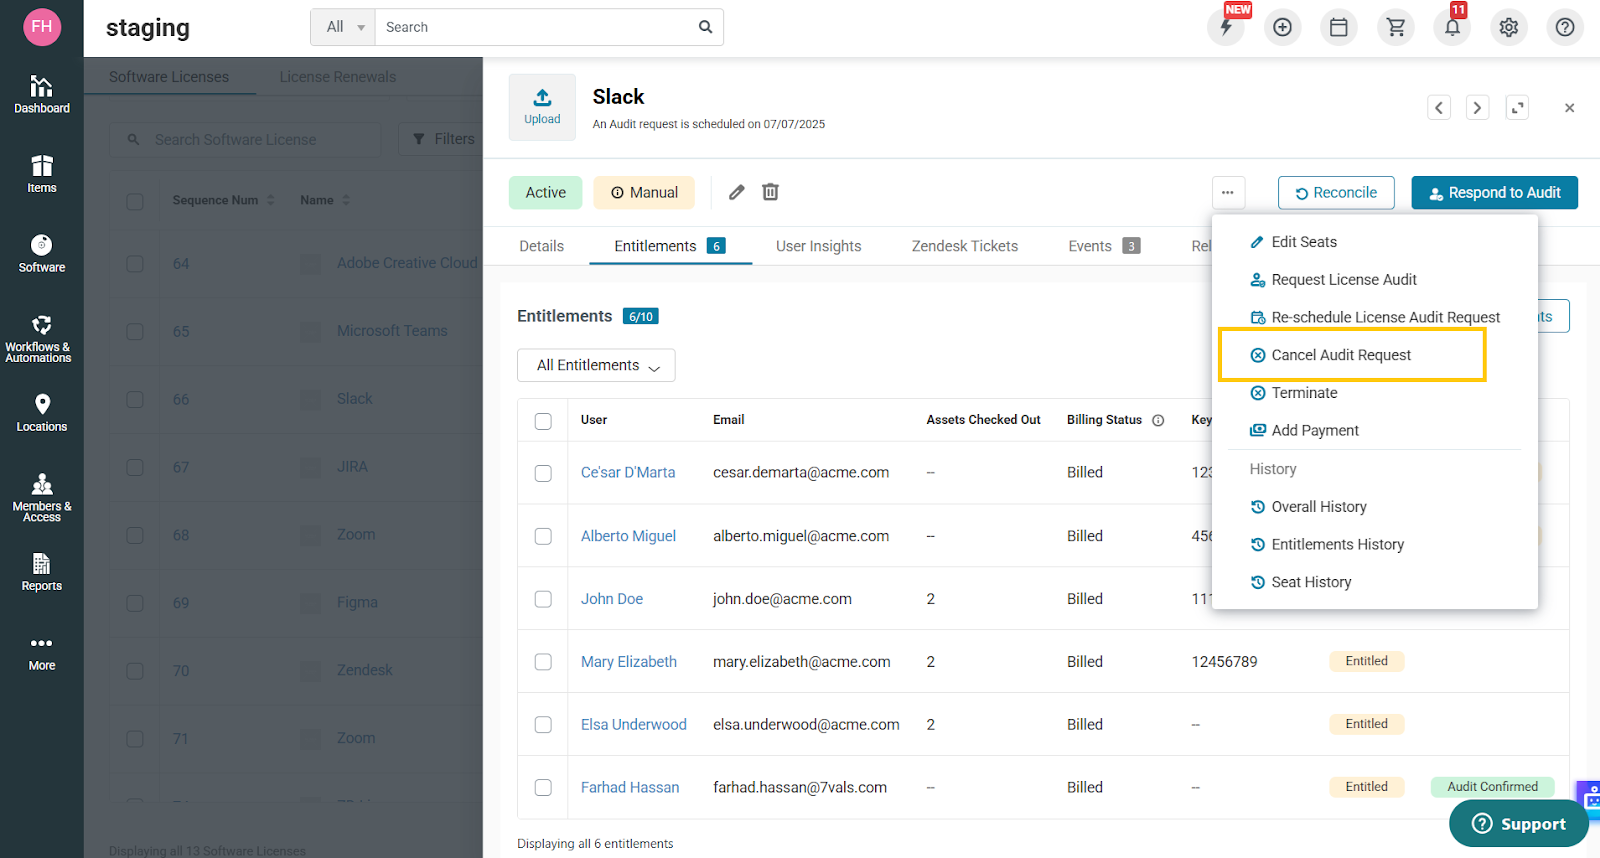
Task: Open Items in the sidebar
Action: point(42,174)
